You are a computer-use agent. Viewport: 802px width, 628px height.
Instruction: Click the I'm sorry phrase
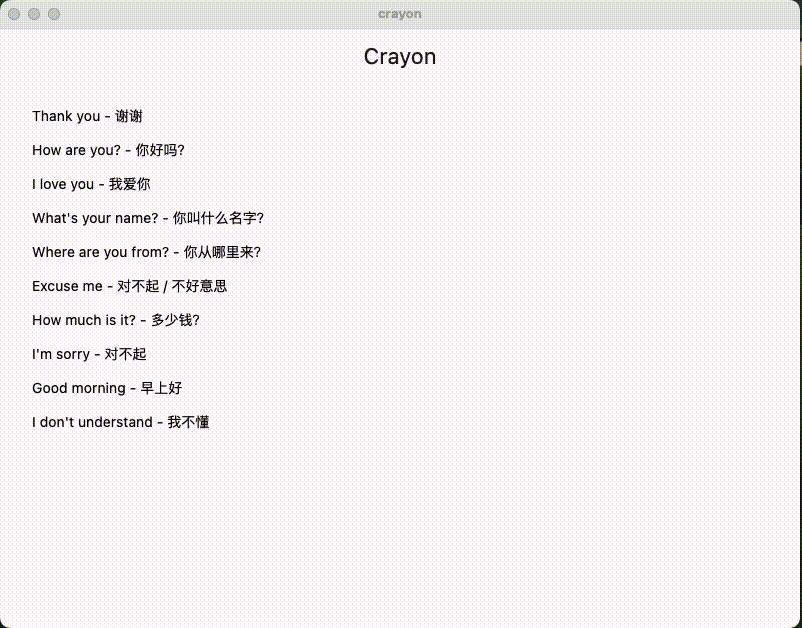pos(88,354)
